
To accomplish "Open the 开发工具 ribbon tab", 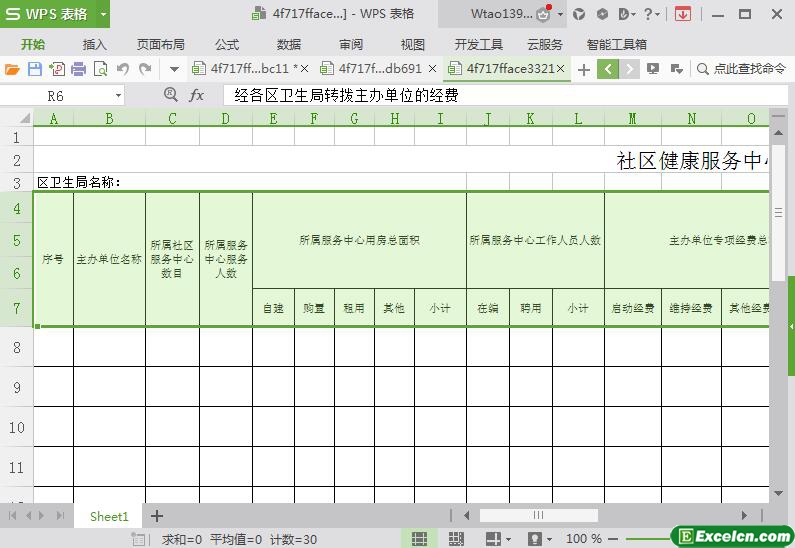I will pyautogui.click(x=479, y=45).
